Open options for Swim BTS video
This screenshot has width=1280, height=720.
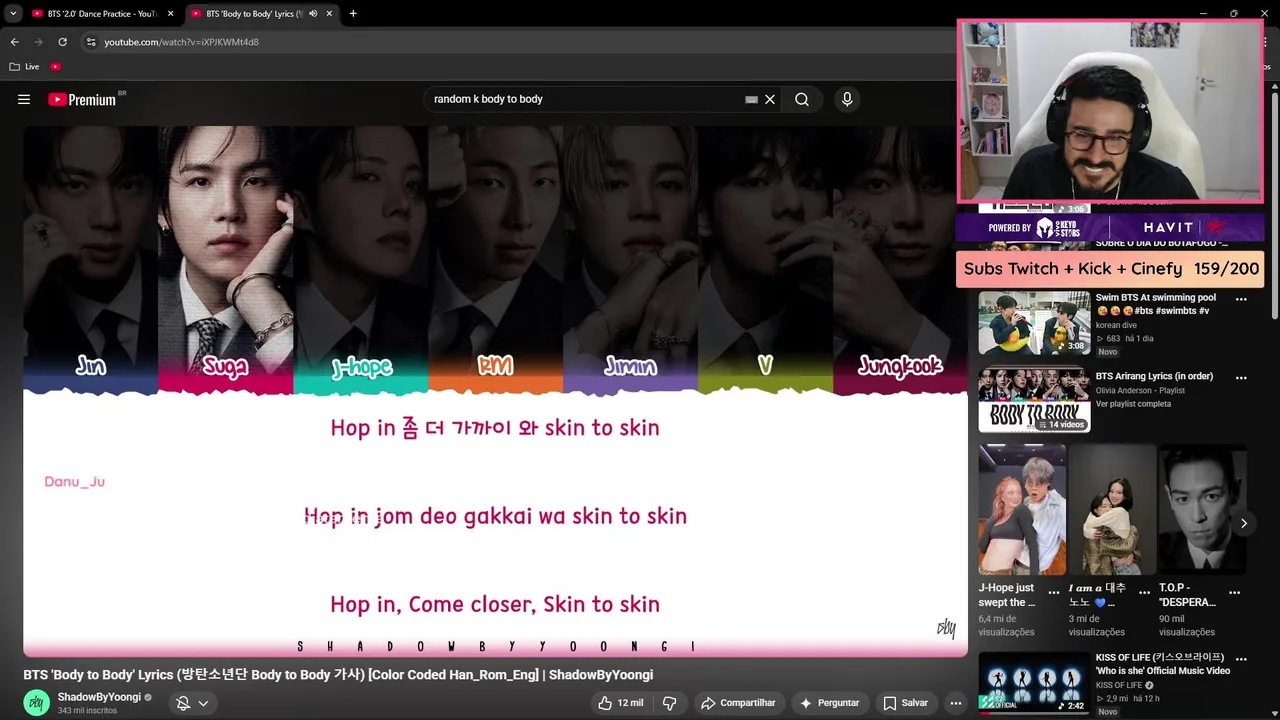pyautogui.click(x=1241, y=299)
